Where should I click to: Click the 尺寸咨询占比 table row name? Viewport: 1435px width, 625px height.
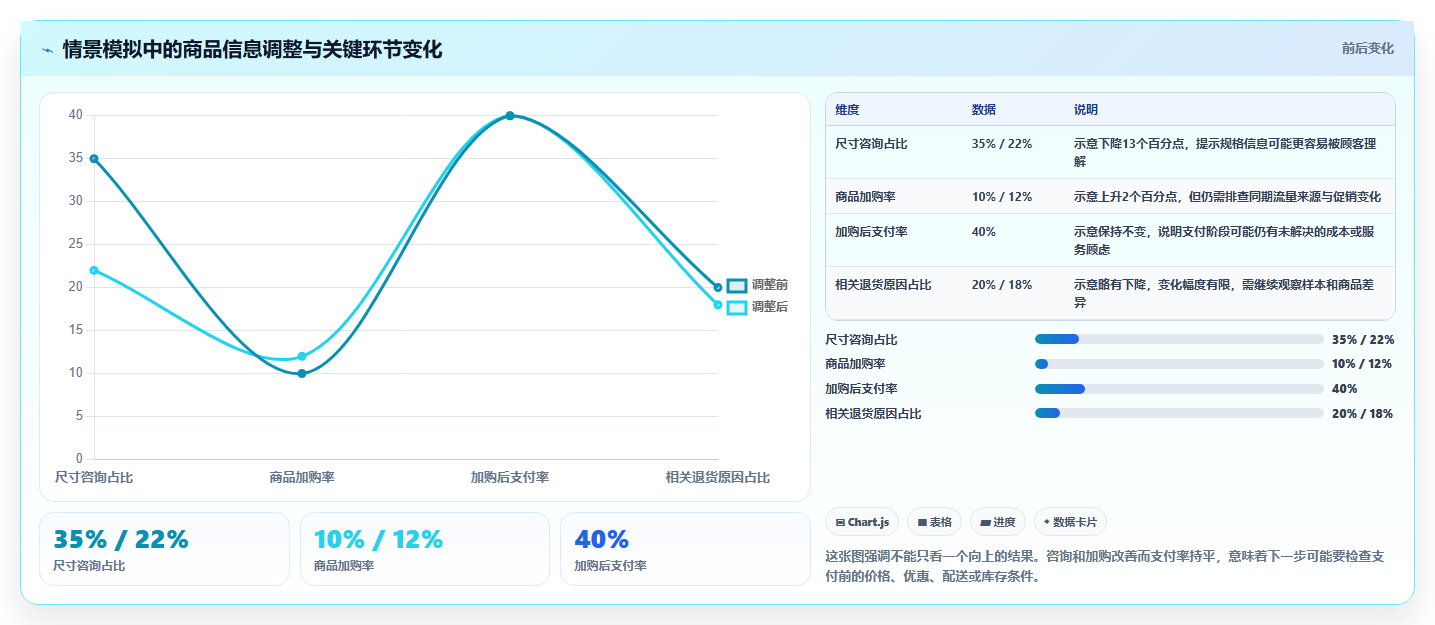point(871,144)
